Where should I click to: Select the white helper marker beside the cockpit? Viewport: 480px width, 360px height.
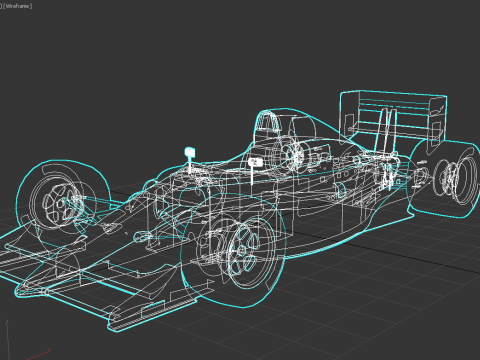255,162
